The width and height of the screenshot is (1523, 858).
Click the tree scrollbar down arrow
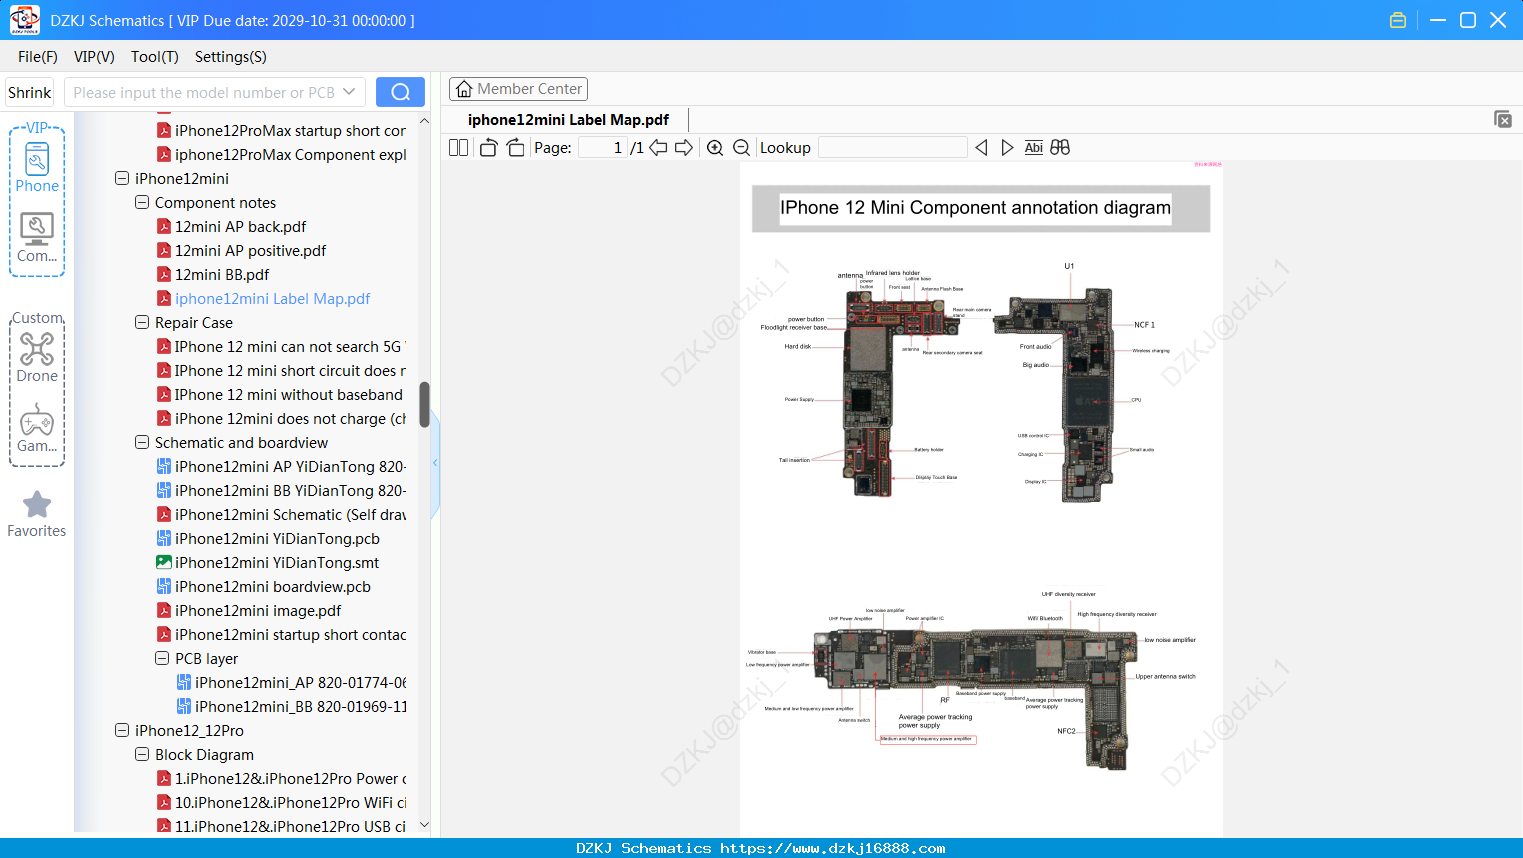424,825
